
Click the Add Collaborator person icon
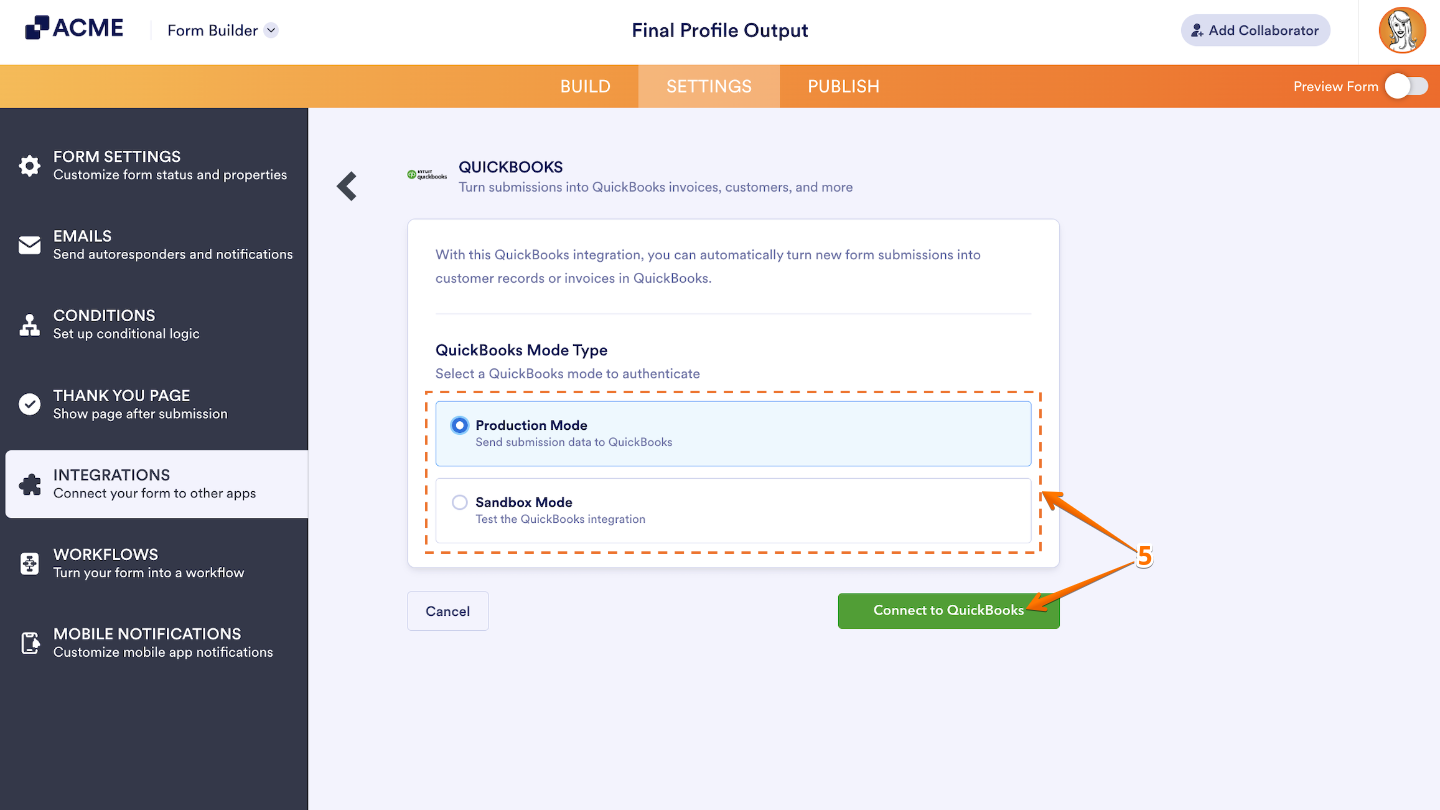tap(1199, 30)
